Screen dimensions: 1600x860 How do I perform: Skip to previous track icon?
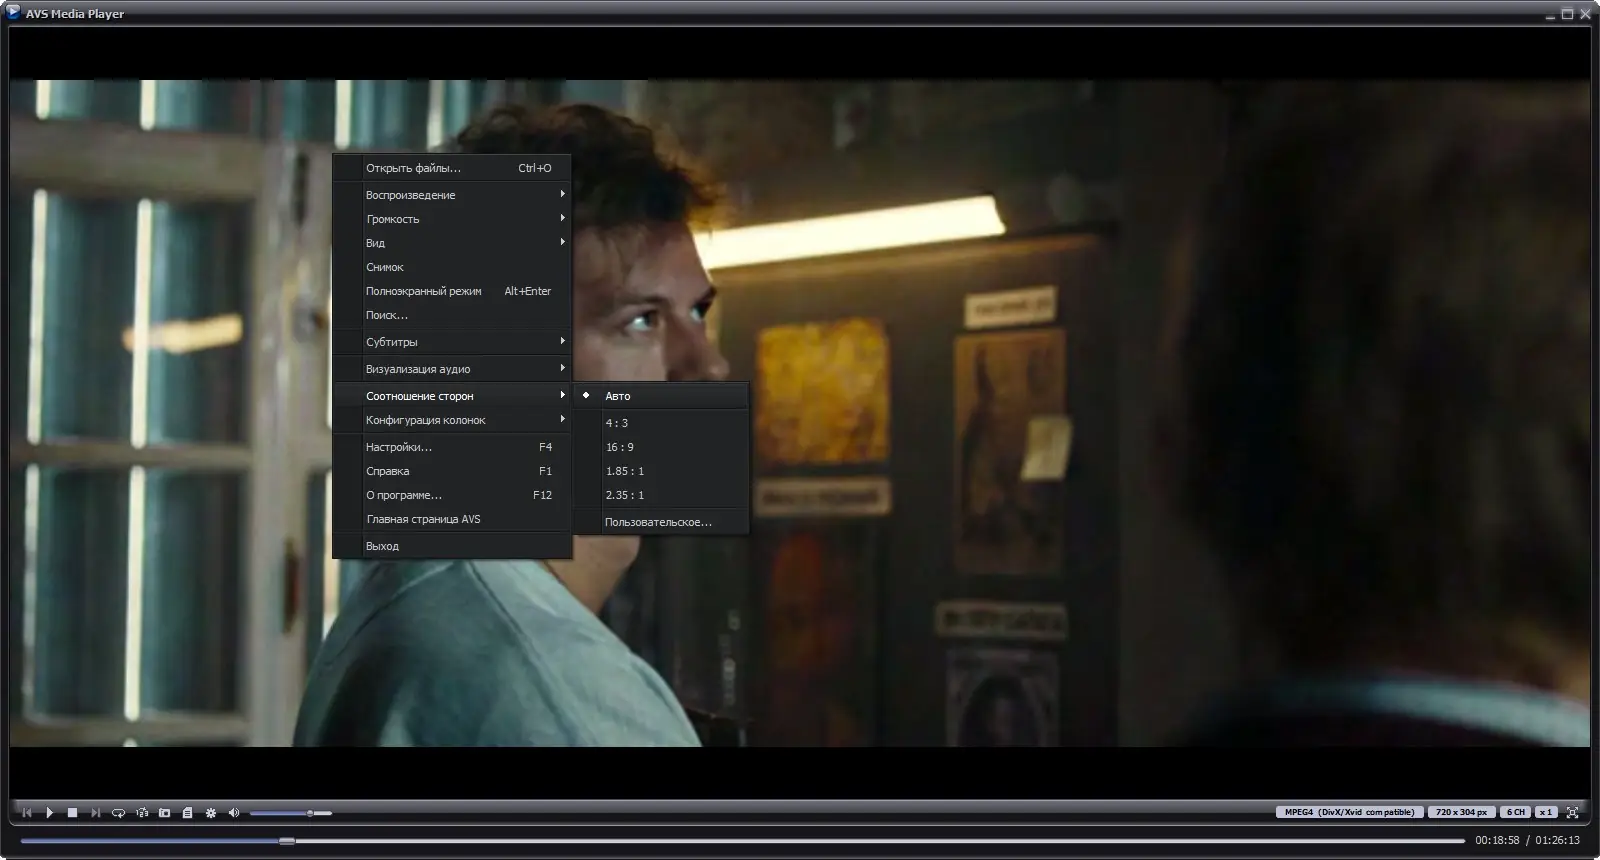click(x=27, y=813)
